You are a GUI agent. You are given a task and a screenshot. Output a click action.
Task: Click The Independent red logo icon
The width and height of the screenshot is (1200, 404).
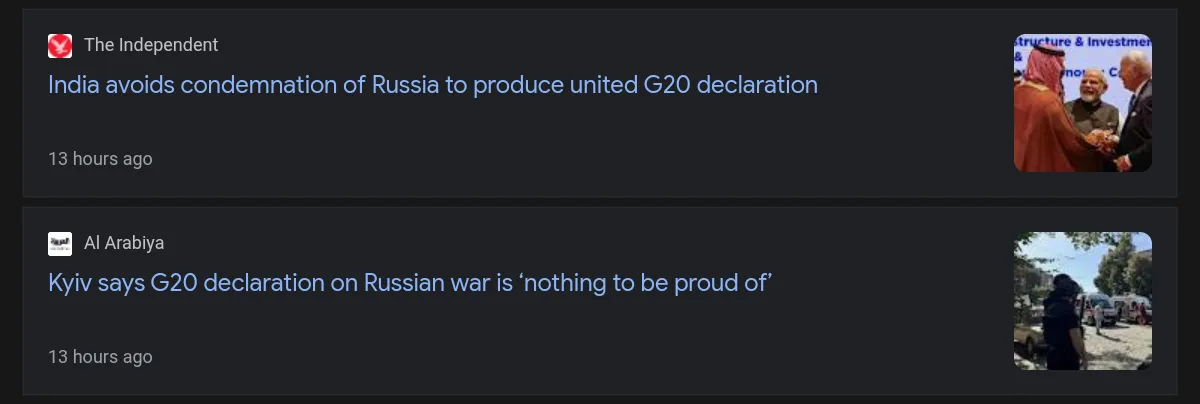coord(60,45)
